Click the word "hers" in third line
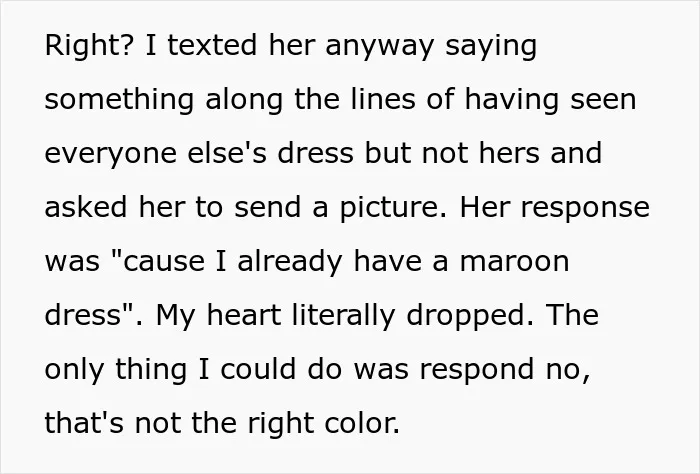This screenshot has width=700, height=474. coord(509,153)
